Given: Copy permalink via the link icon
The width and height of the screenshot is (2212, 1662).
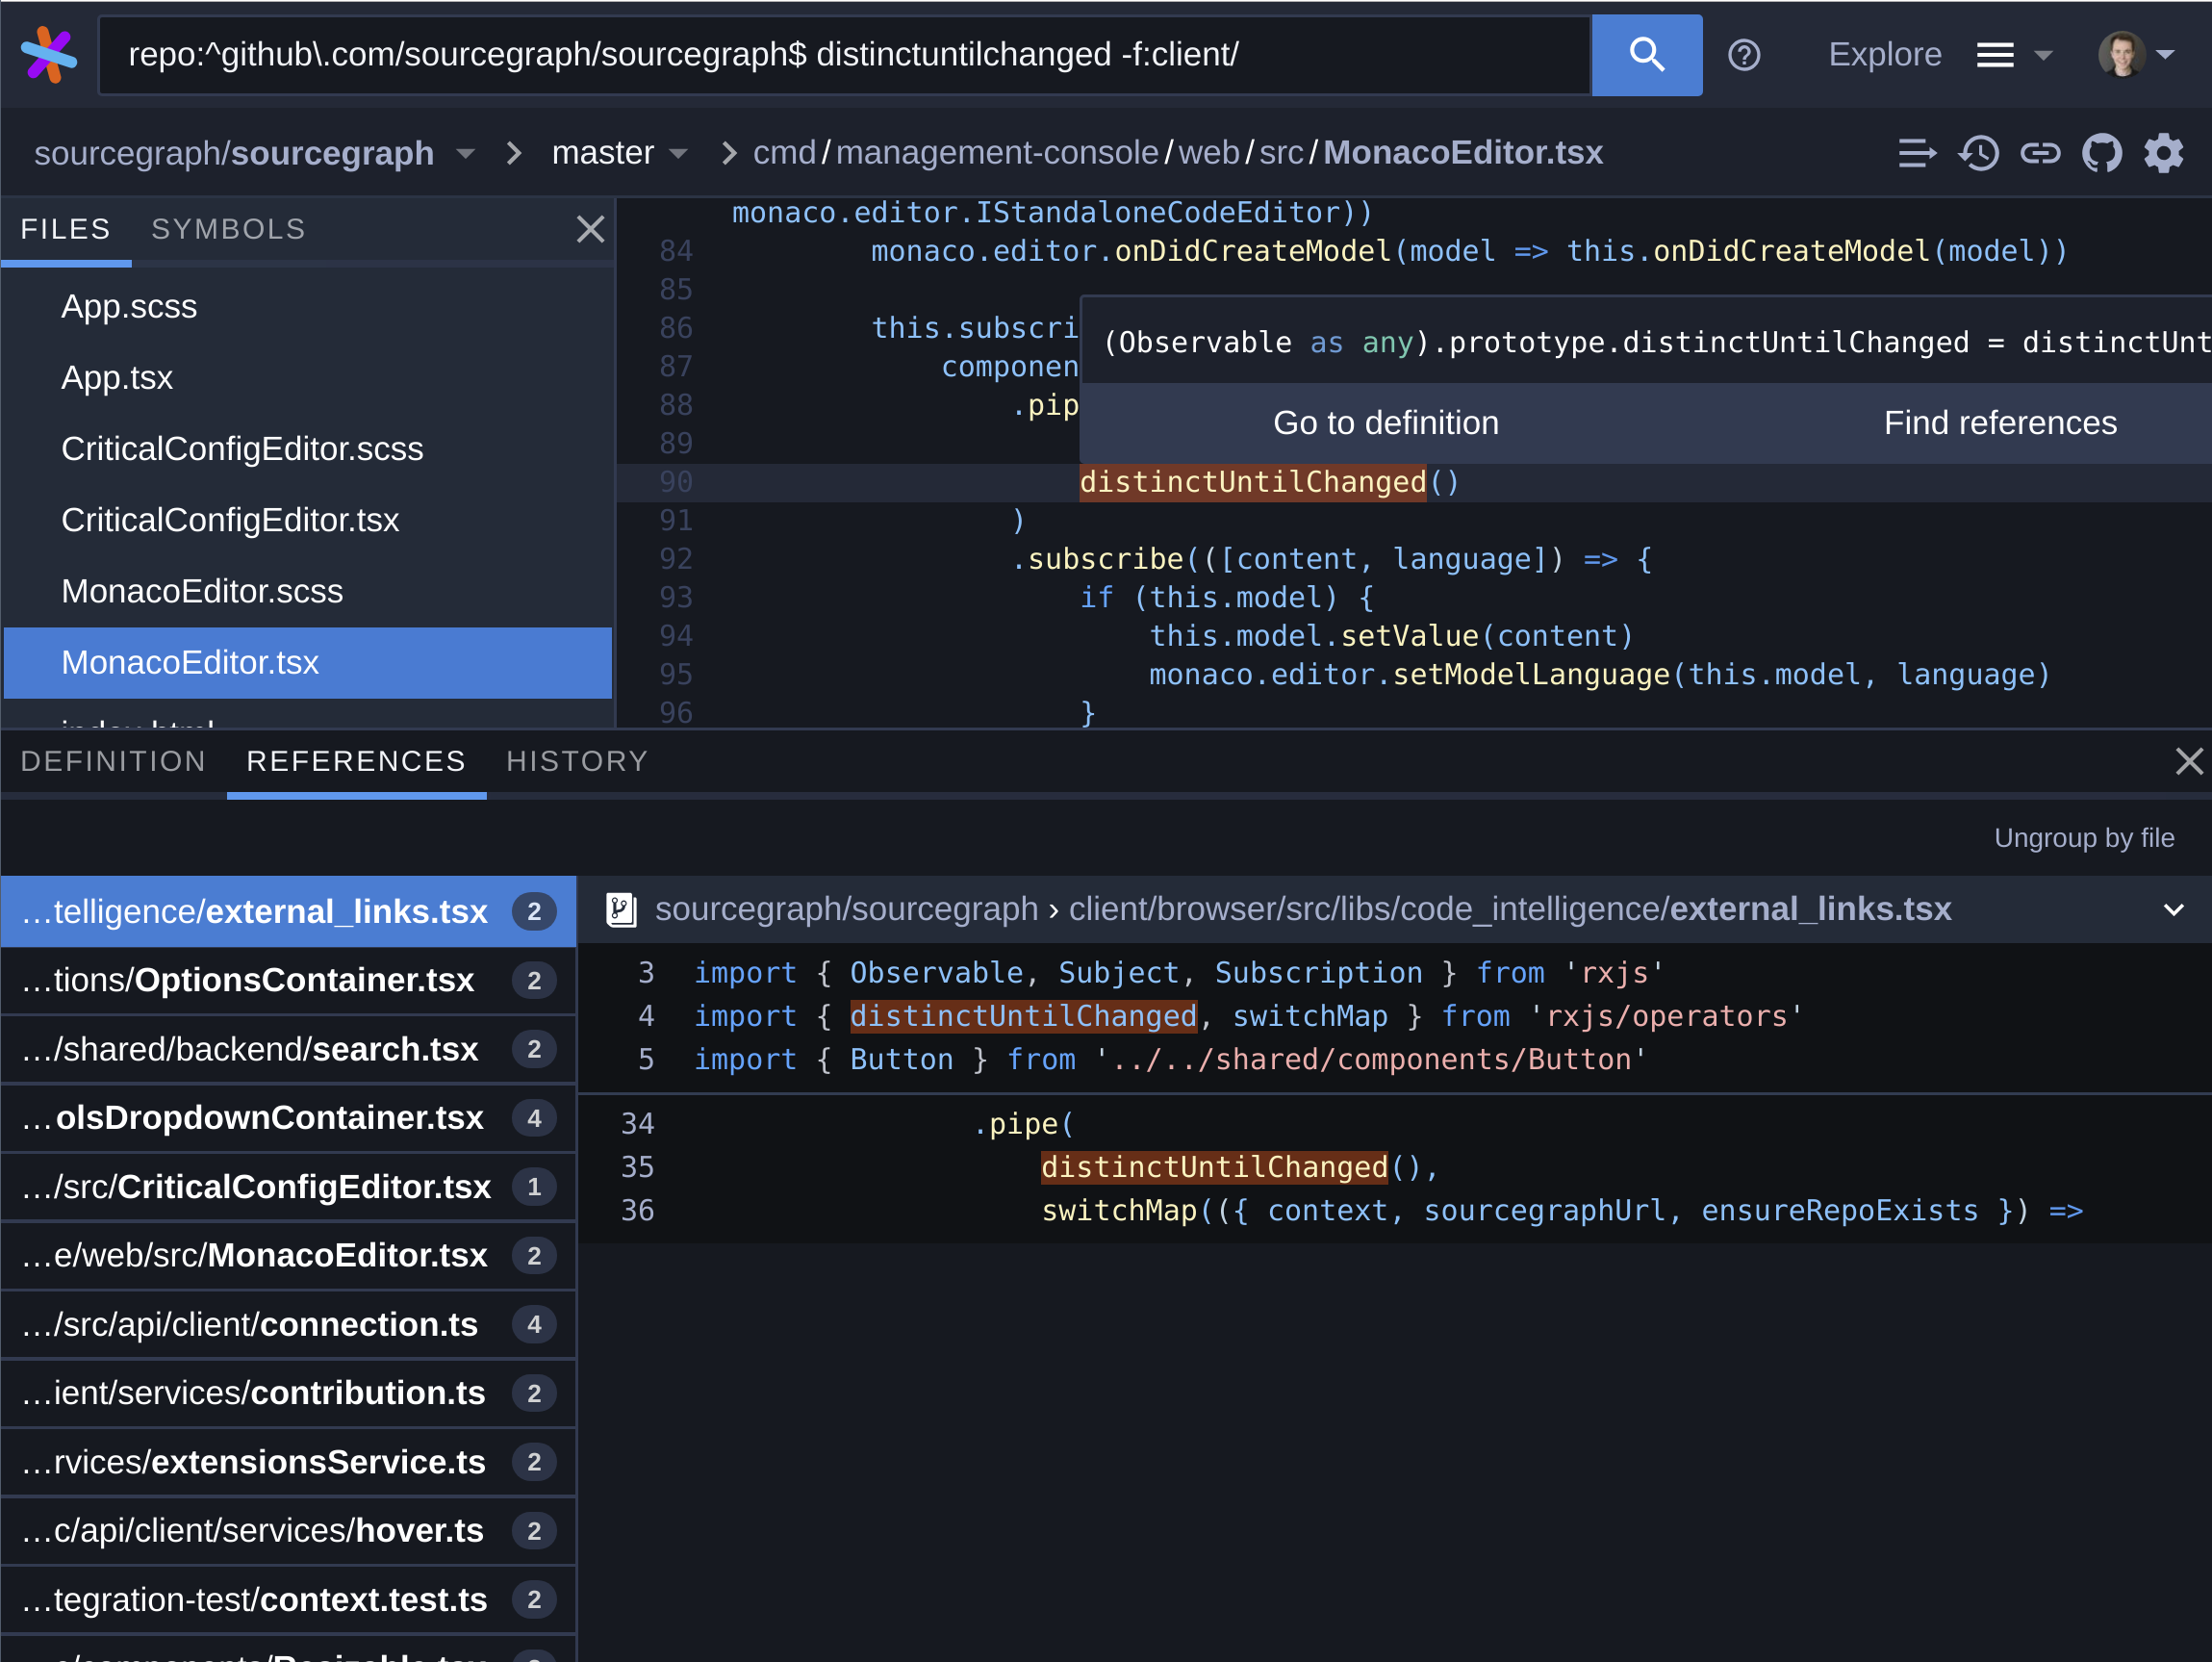Looking at the screenshot, I should (x=2039, y=153).
